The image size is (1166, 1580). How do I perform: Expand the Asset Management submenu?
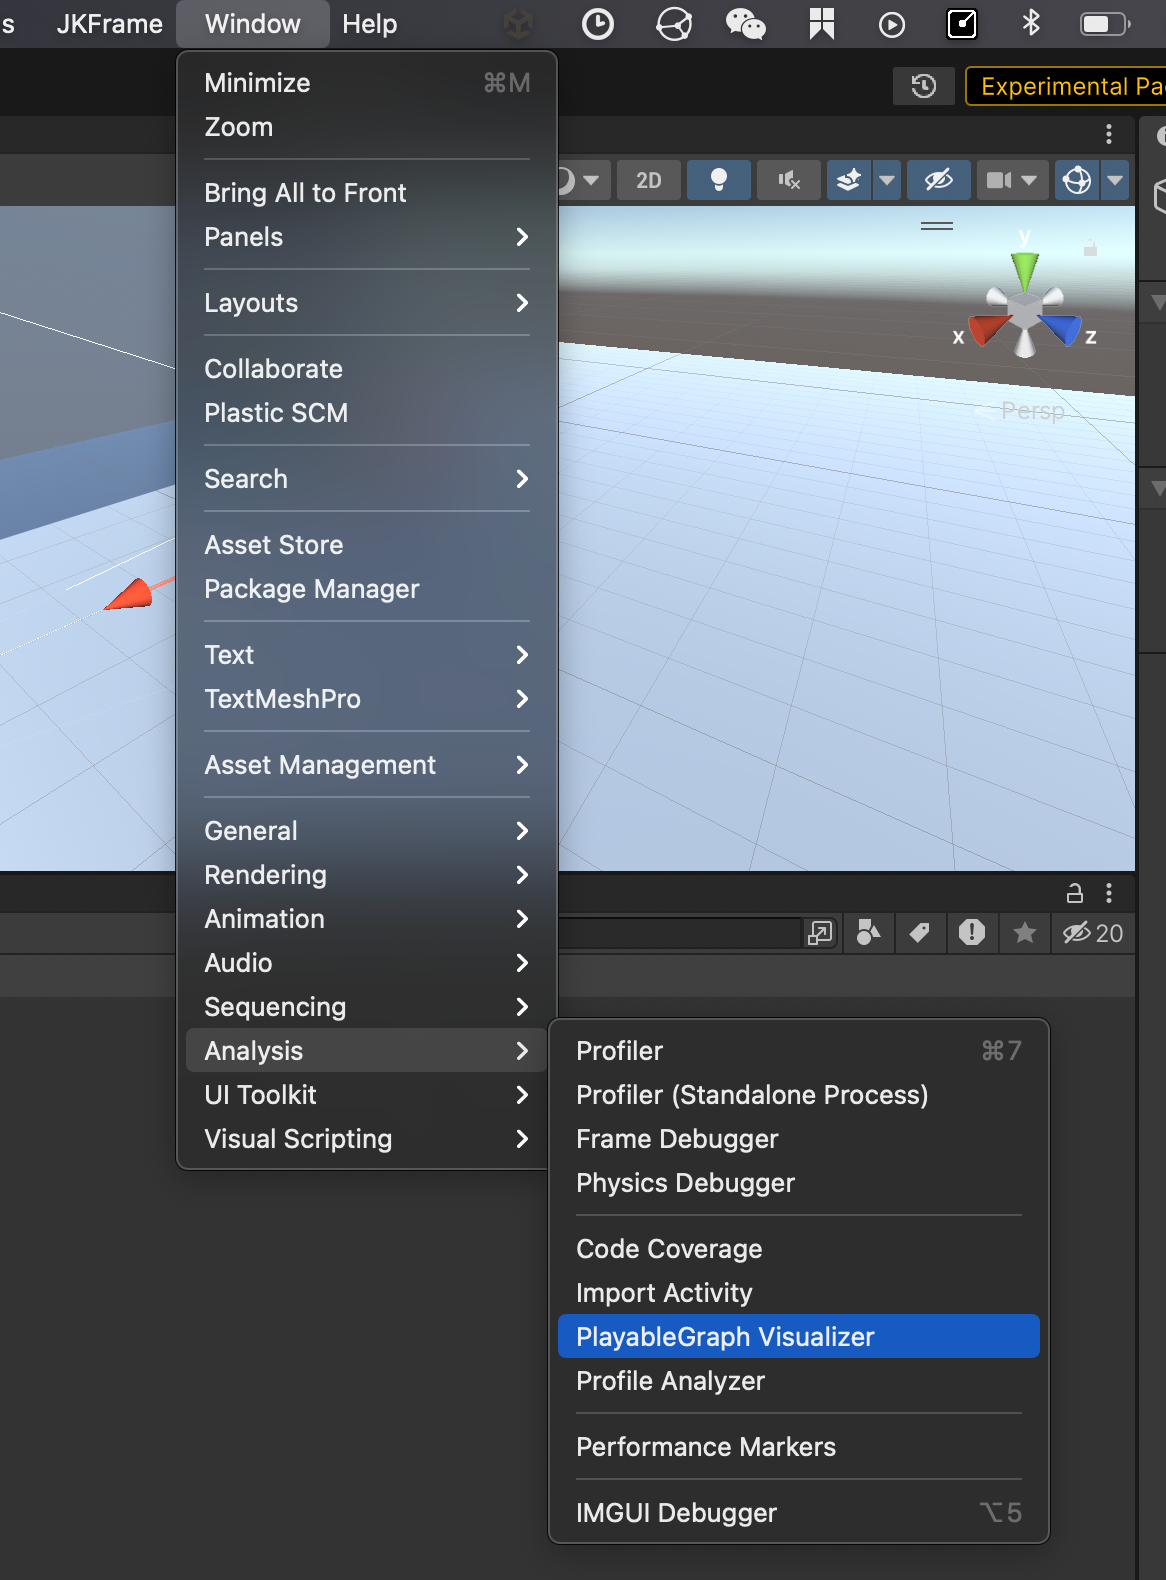click(367, 765)
